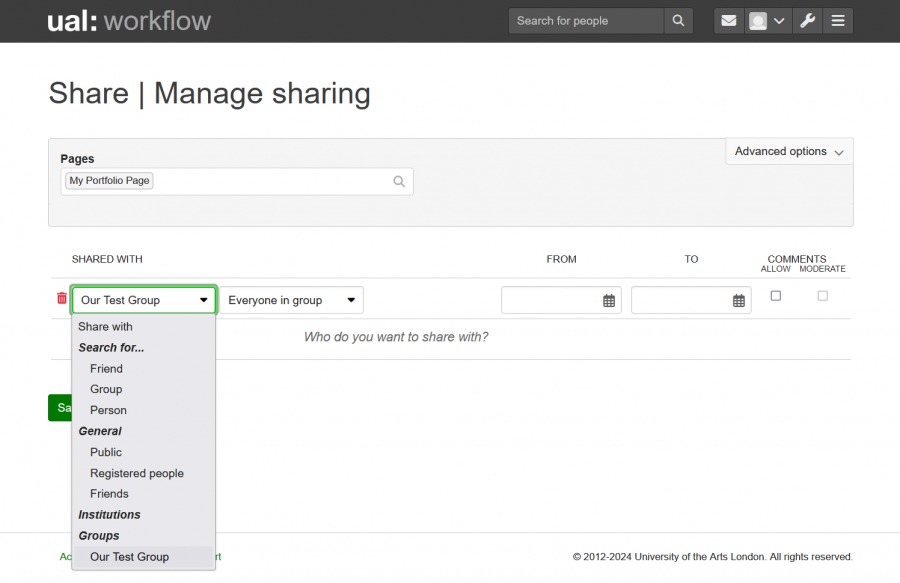
Task: Click the My Portfolio Page pages field
Action: [109, 181]
